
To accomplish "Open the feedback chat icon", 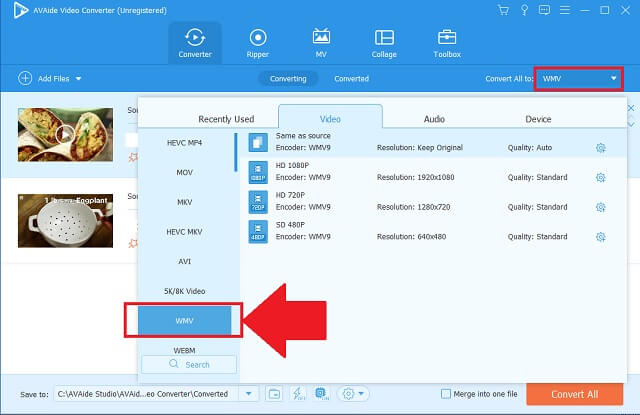I will [544, 10].
